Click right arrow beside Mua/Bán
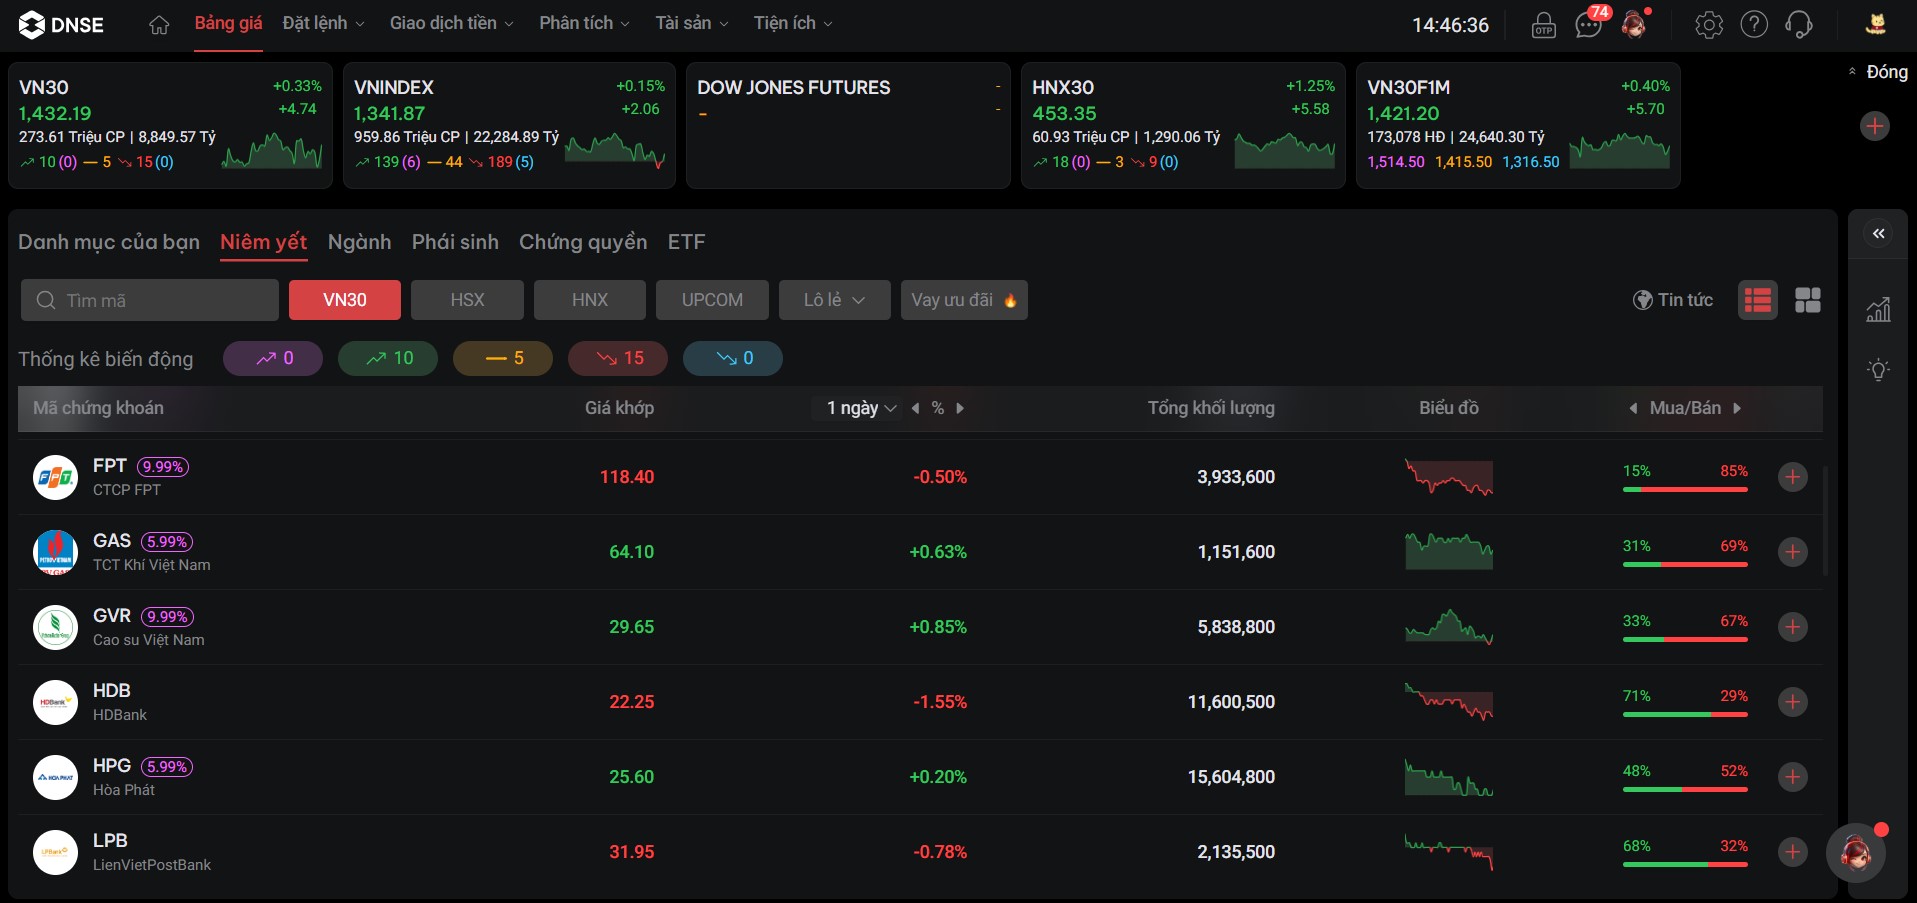Screen dimensions: 1917x903 coord(1737,408)
